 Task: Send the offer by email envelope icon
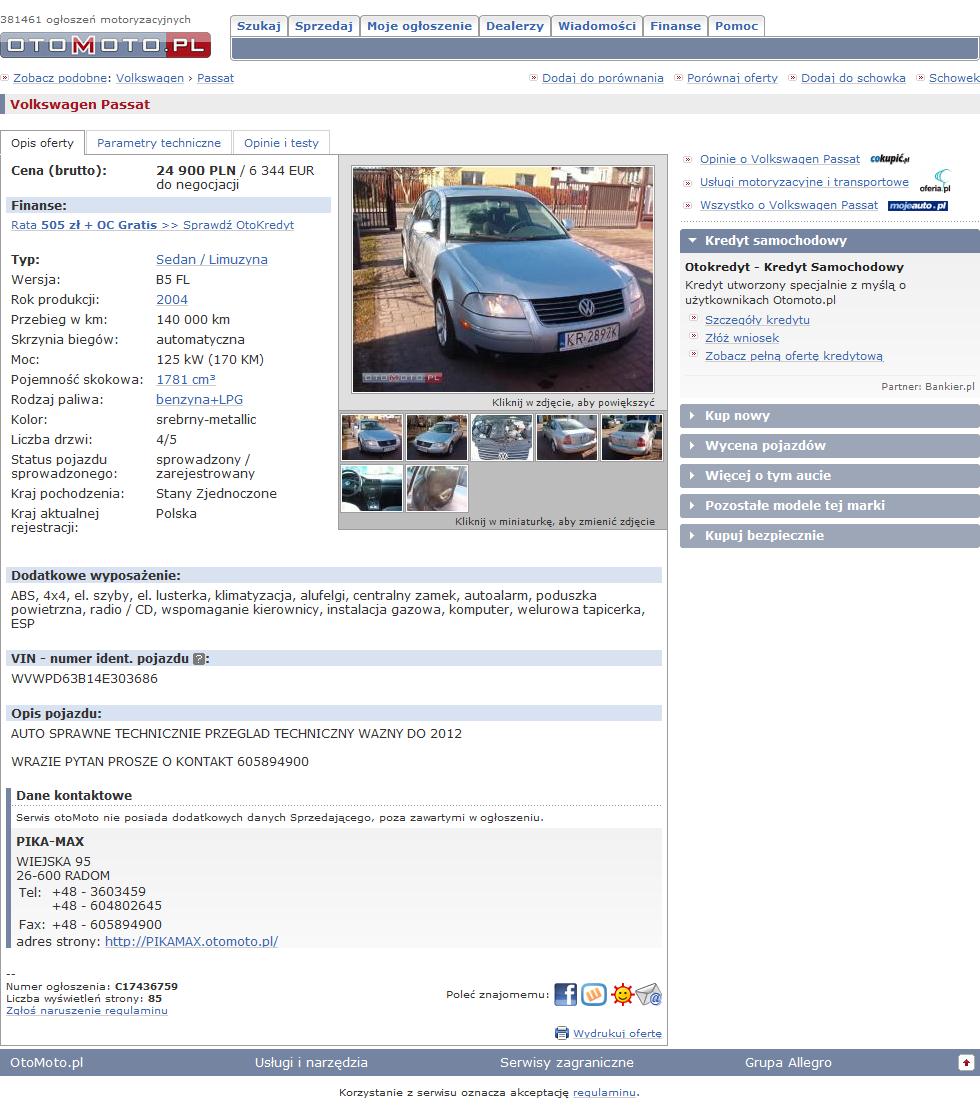tap(649, 994)
